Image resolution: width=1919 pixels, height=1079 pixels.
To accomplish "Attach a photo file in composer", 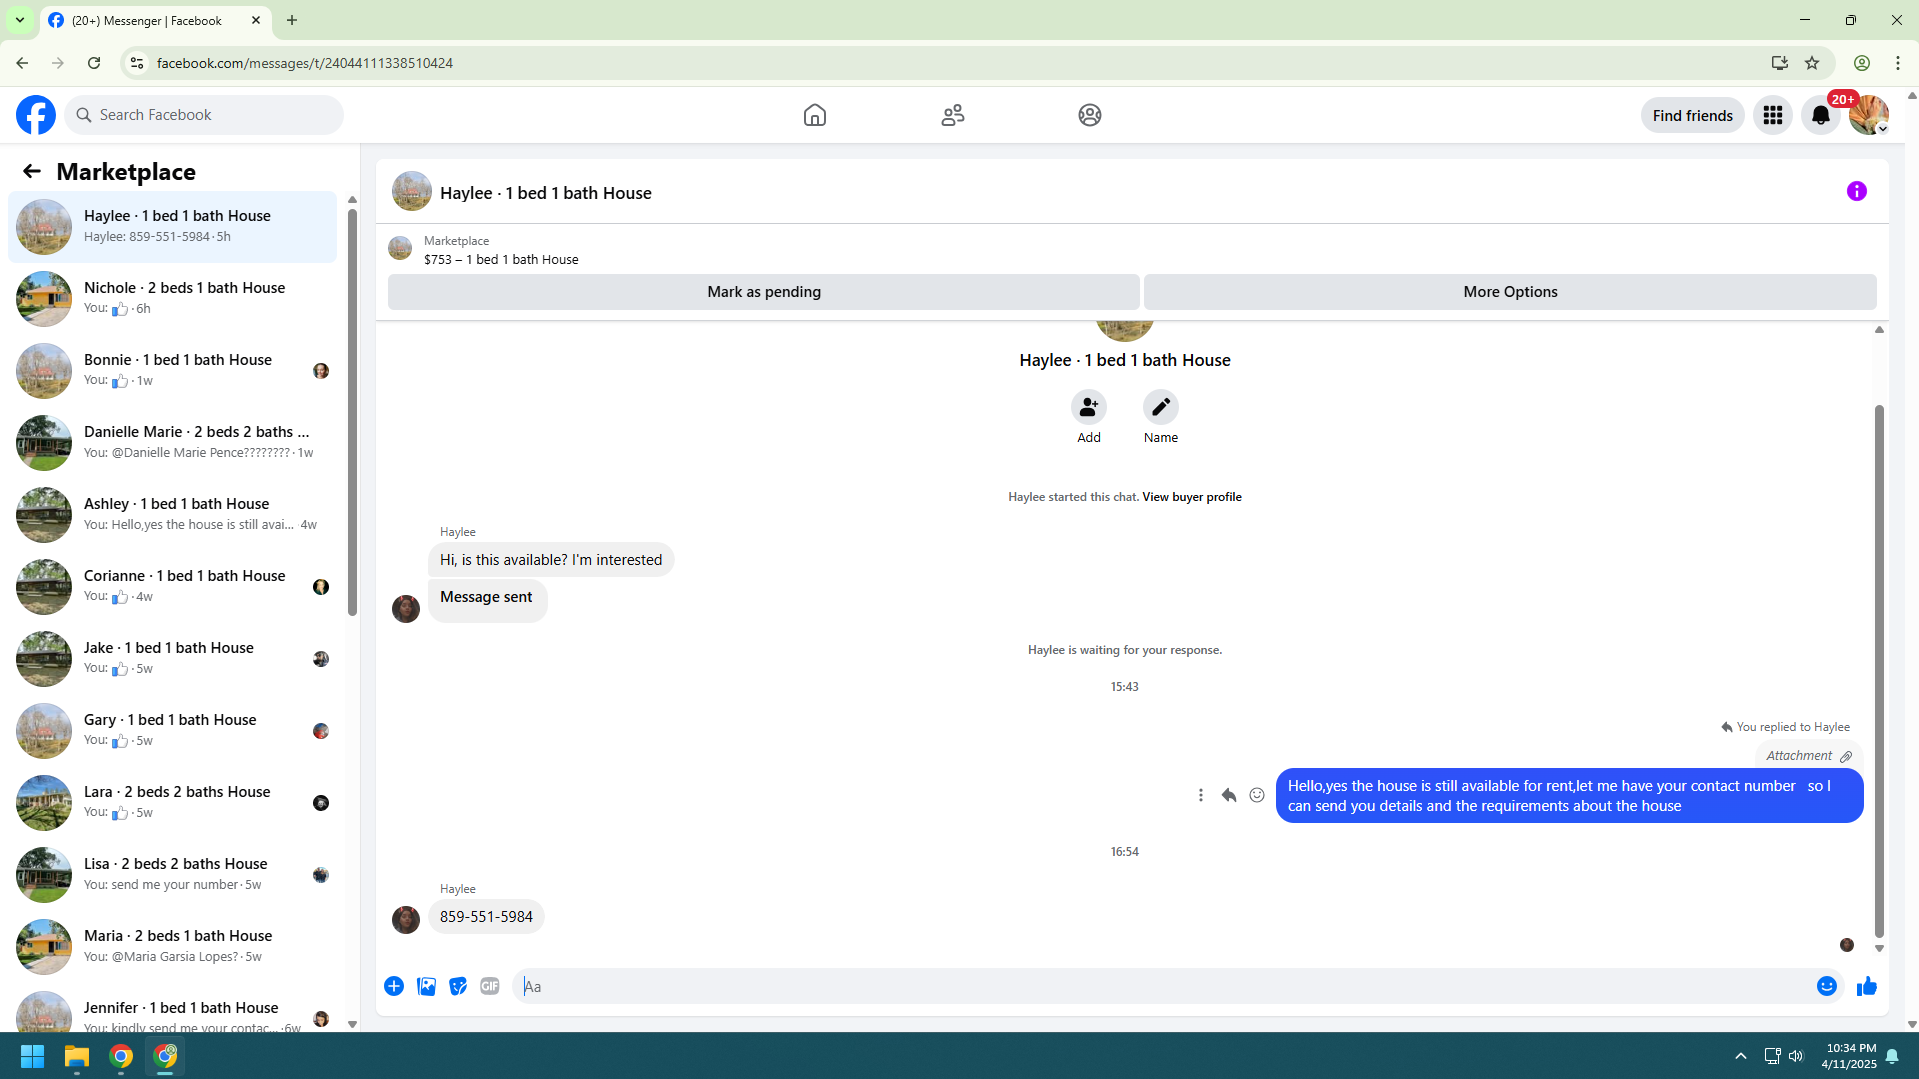I will [426, 986].
